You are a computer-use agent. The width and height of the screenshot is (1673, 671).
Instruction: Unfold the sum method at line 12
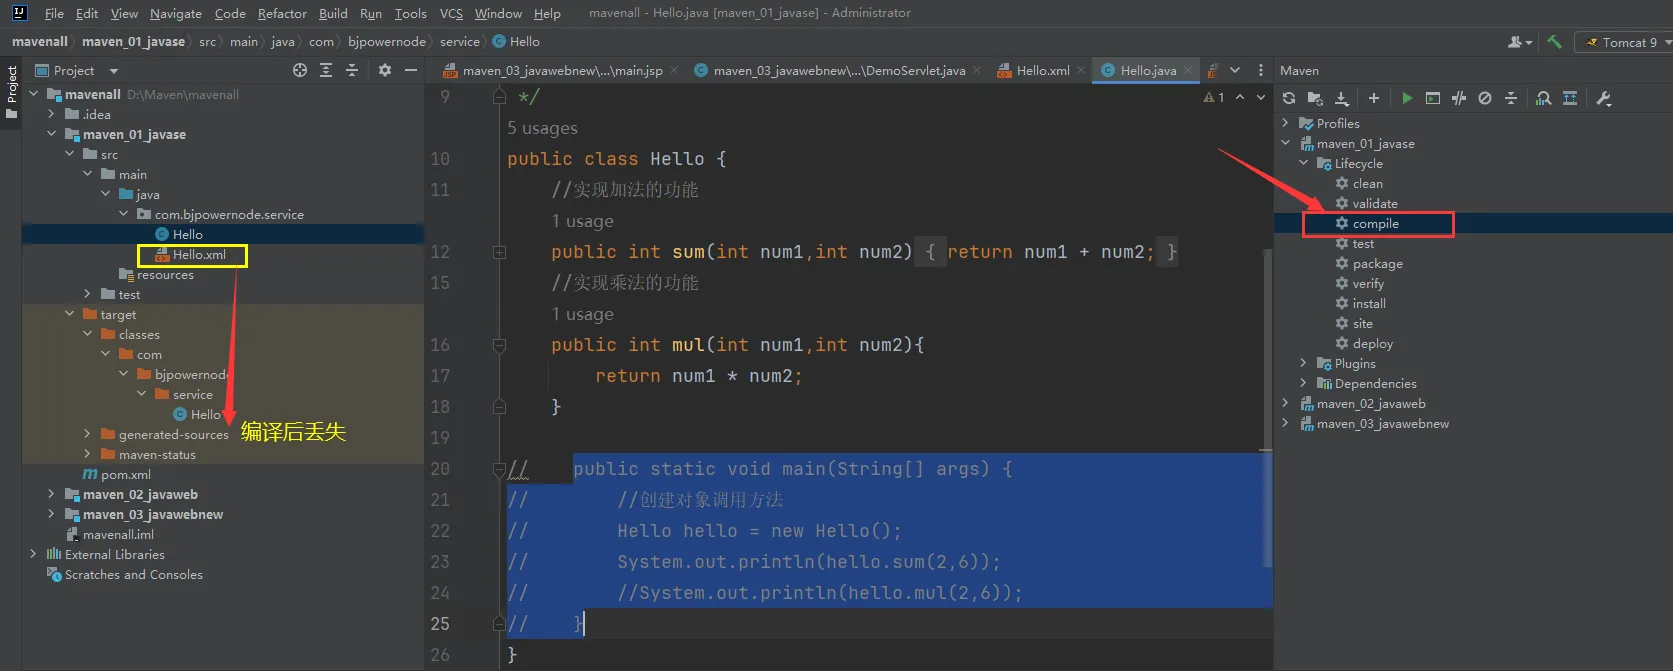click(499, 252)
